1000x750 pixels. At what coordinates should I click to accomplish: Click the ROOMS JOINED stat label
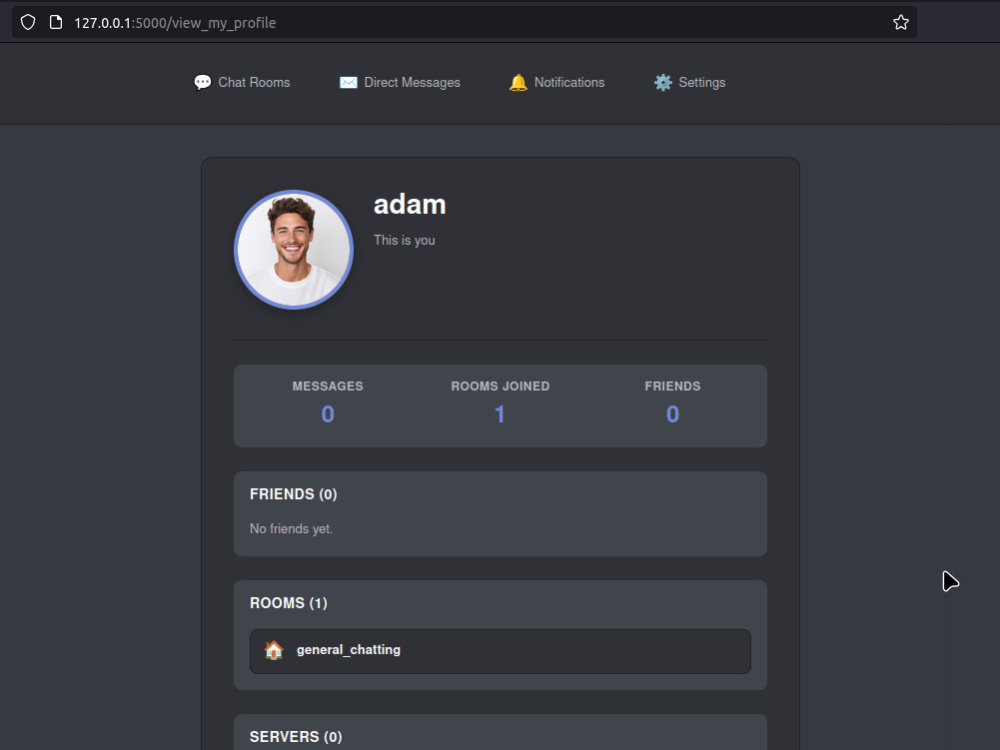pos(500,386)
